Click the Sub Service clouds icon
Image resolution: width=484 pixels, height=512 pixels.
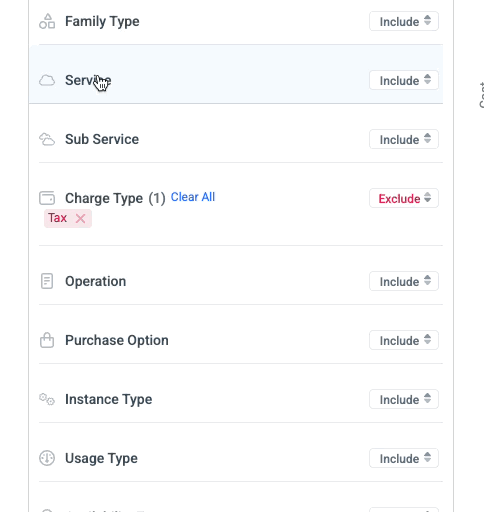click(47, 139)
